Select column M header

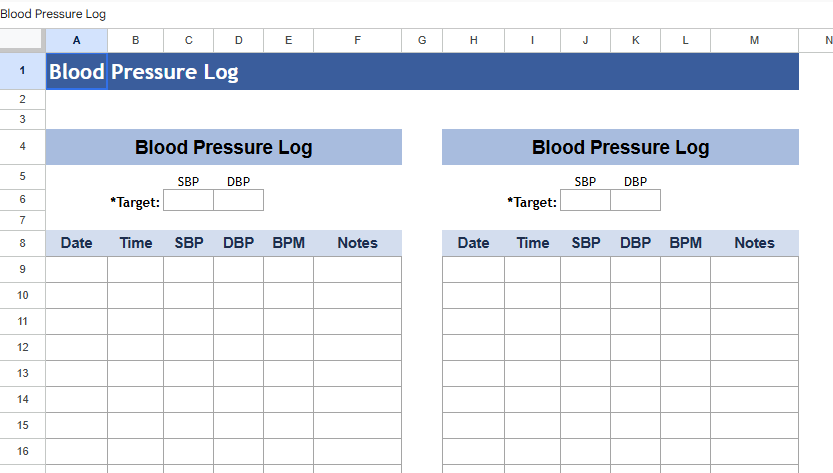tap(754, 40)
